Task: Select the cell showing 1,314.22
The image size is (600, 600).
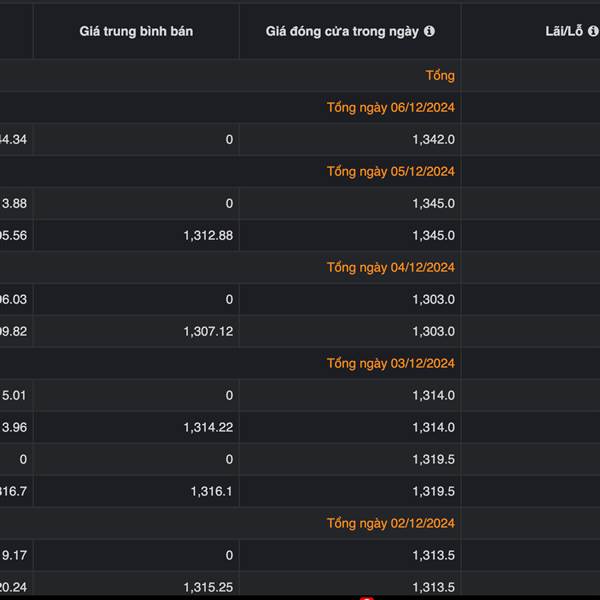Action: click(x=208, y=427)
